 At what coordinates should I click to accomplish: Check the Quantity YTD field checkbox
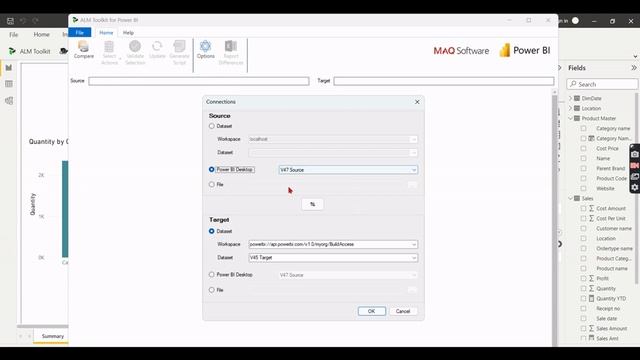point(583,298)
